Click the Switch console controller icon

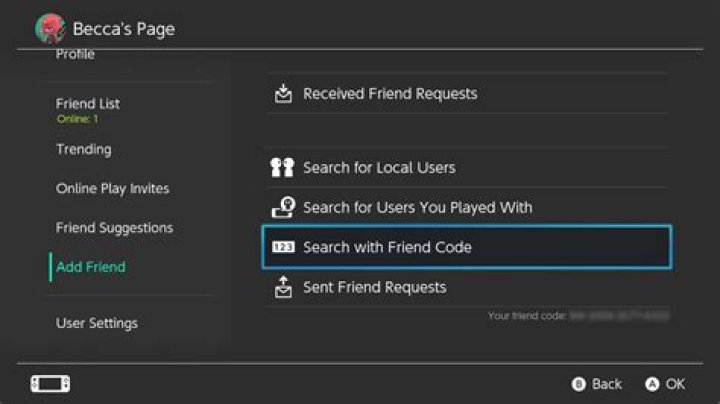51,384
